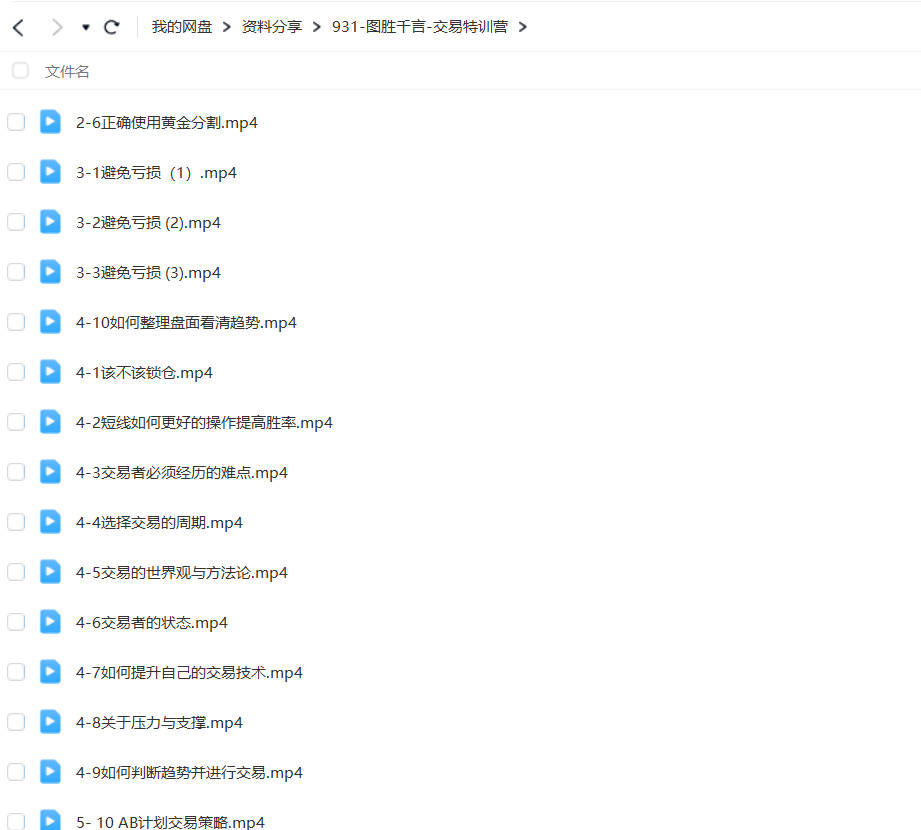
Task: Open the navigation history dropdown arrow
Action: [86, 27]
